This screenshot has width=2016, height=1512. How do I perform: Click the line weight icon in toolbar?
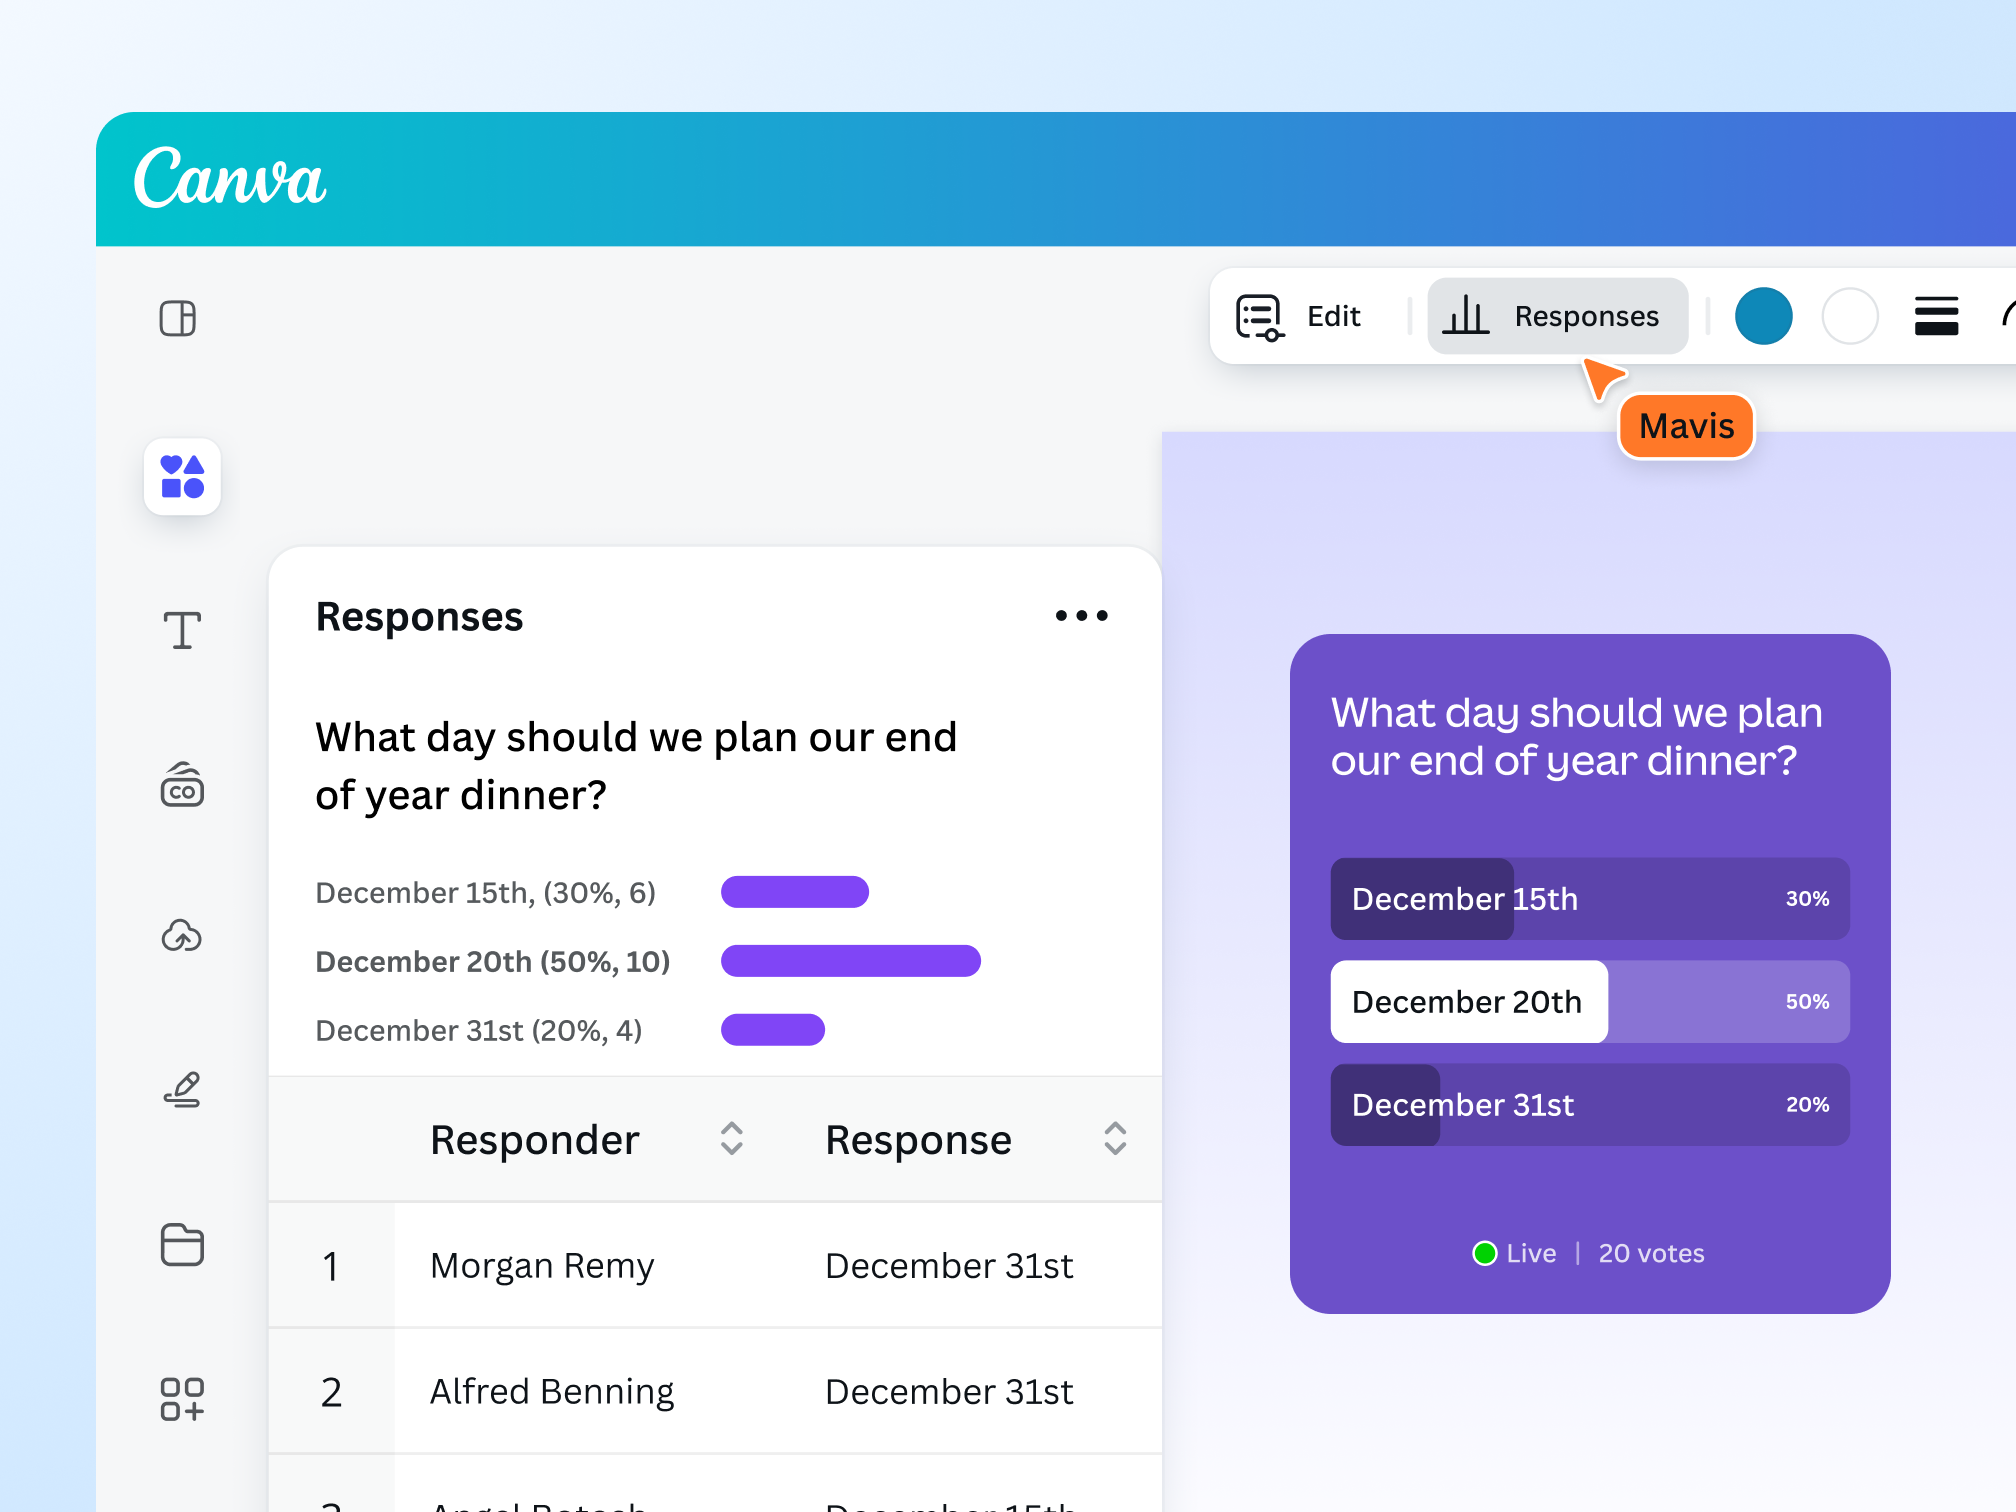pyautogui.click(x=1936, y=316)
